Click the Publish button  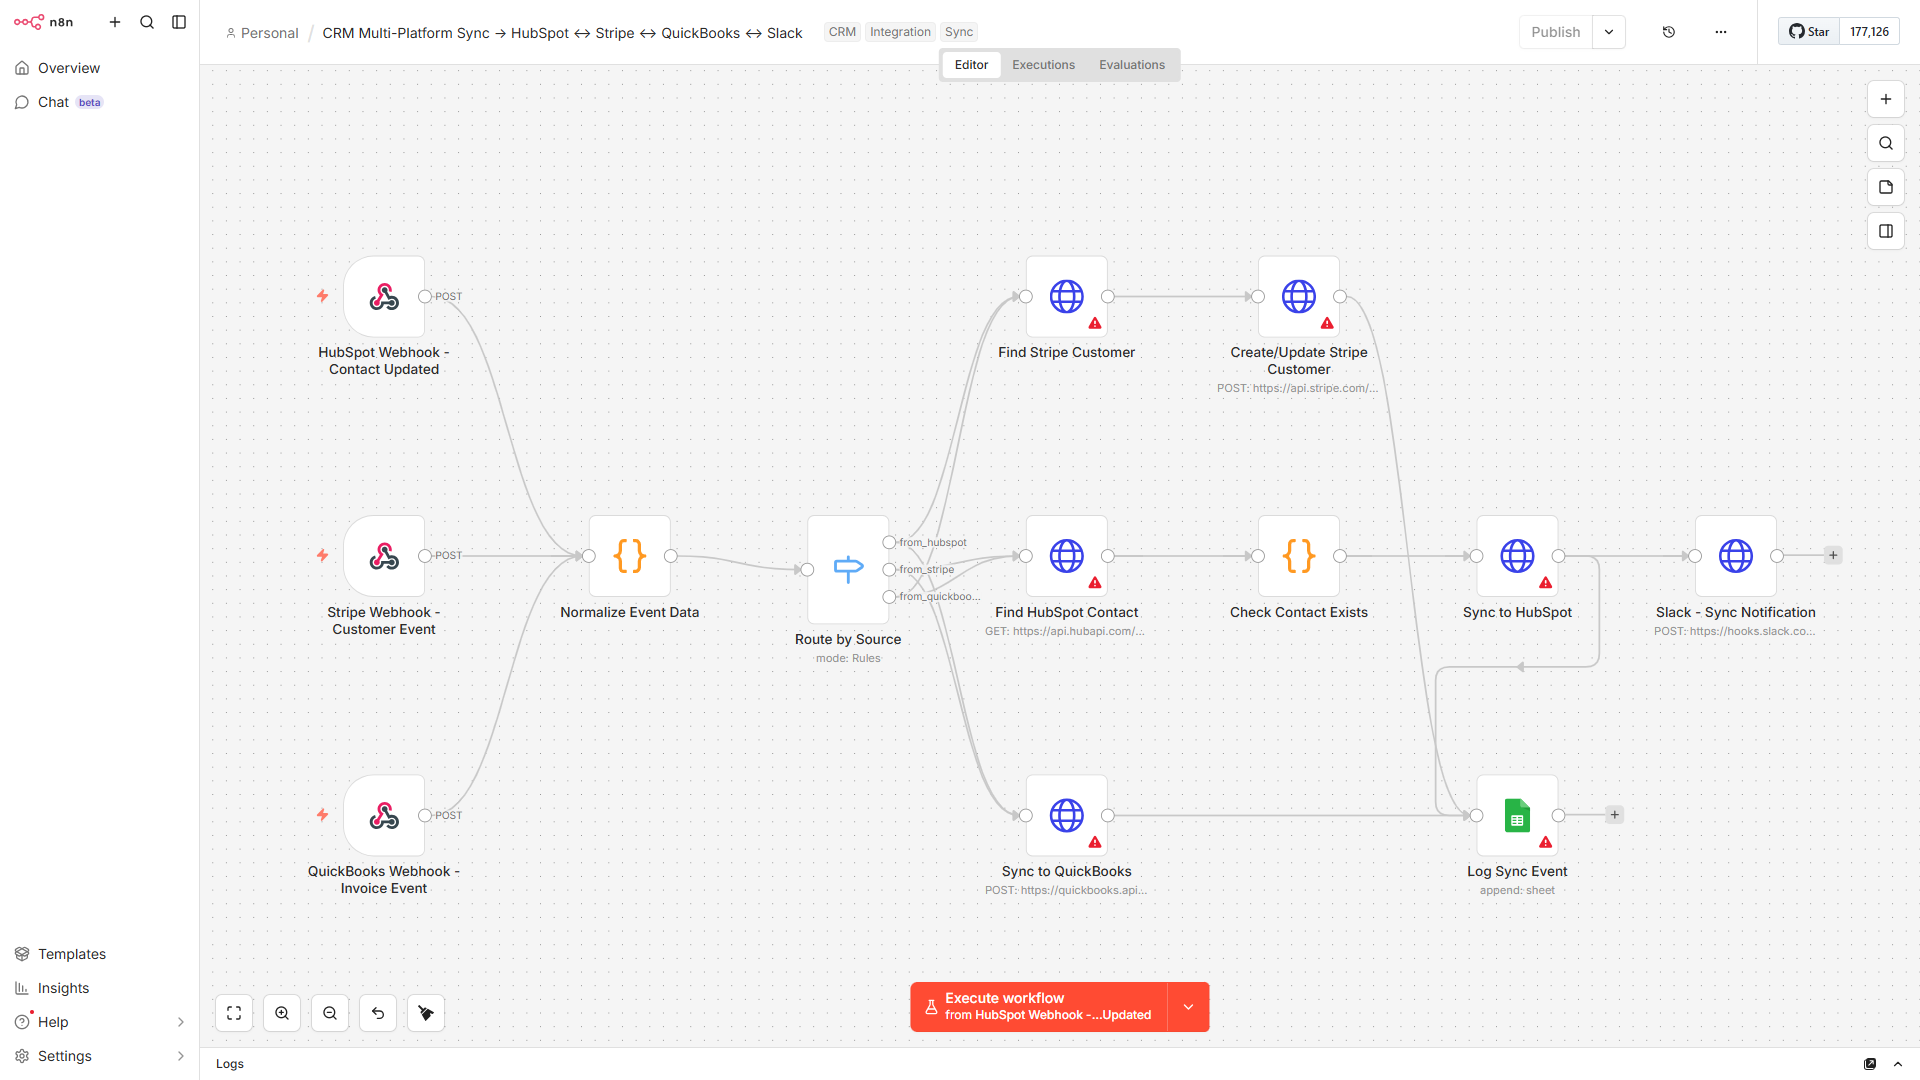click(1555, 31)
